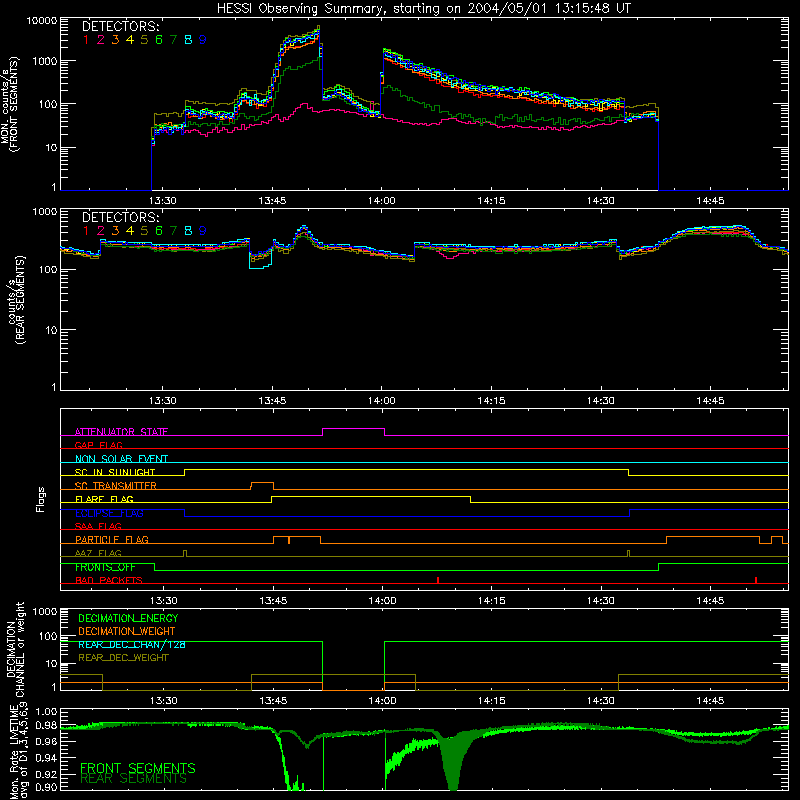
Task: Click 14:30 time tick under decimation plot
Action: [x=601, y=701]
